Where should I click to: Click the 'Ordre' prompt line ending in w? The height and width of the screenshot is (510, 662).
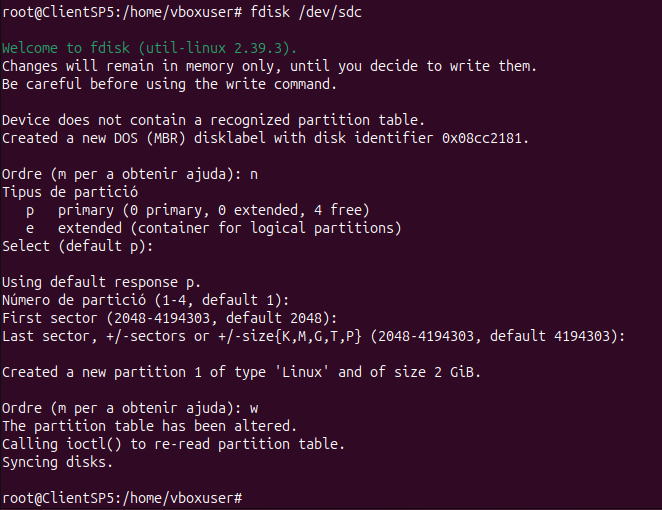point(130,408)
